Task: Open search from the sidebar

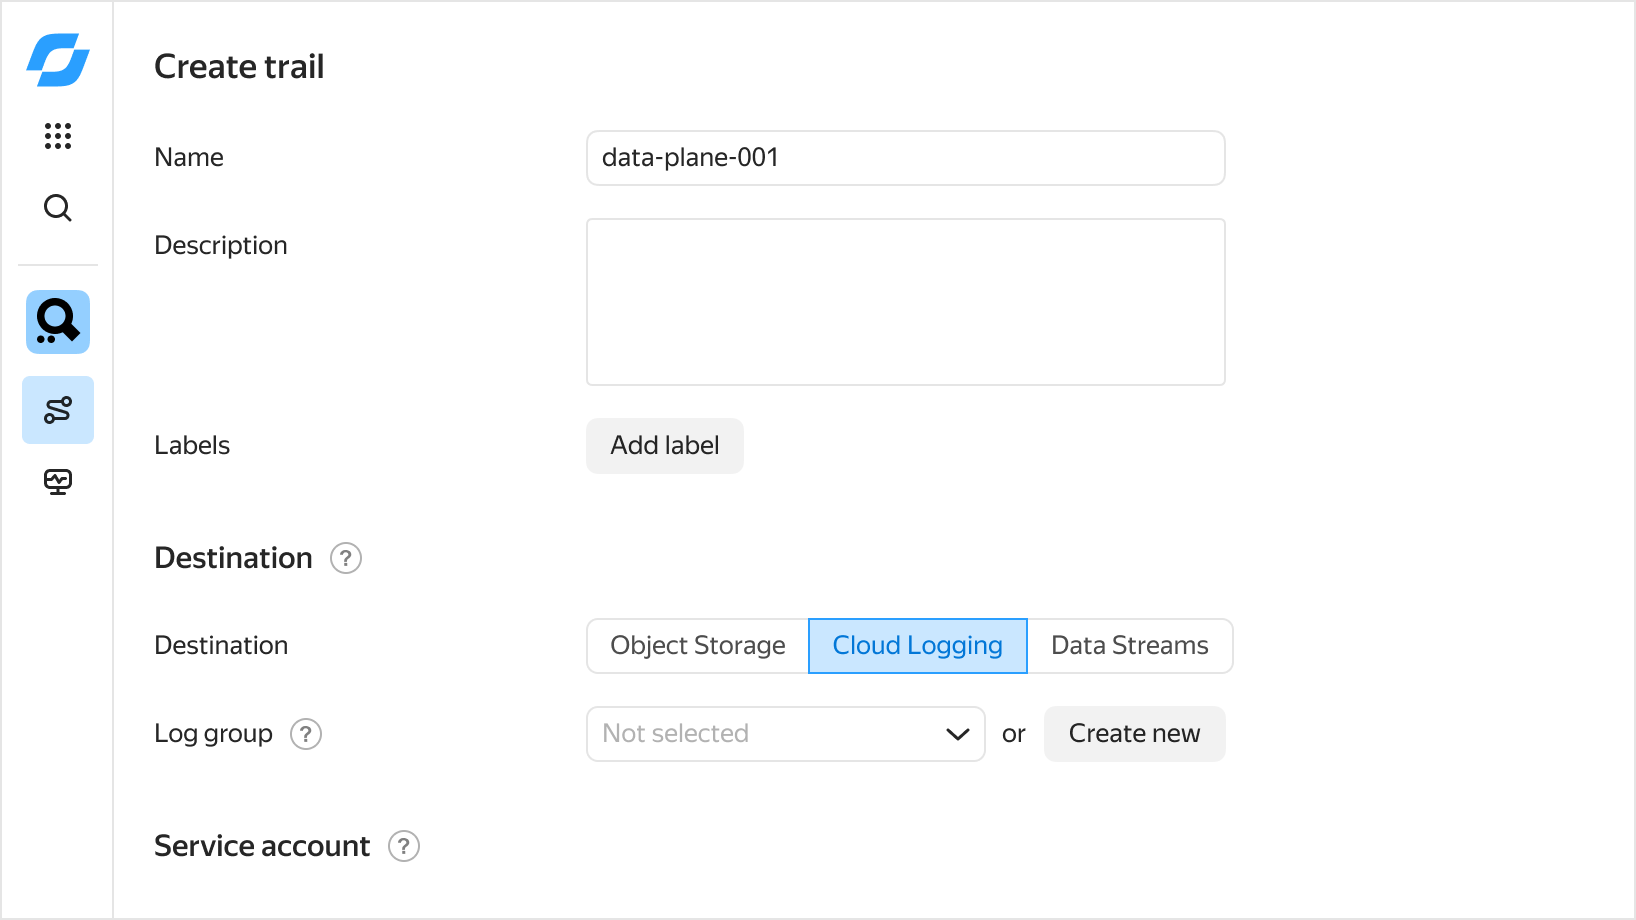Action: 58,208
